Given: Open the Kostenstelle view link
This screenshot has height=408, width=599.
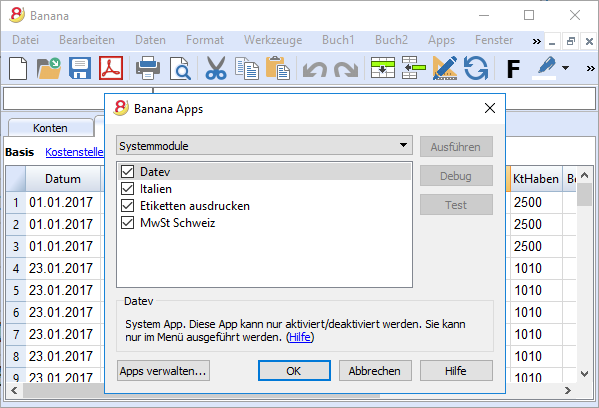Looking at the screenshot, I should coord(74,152).
